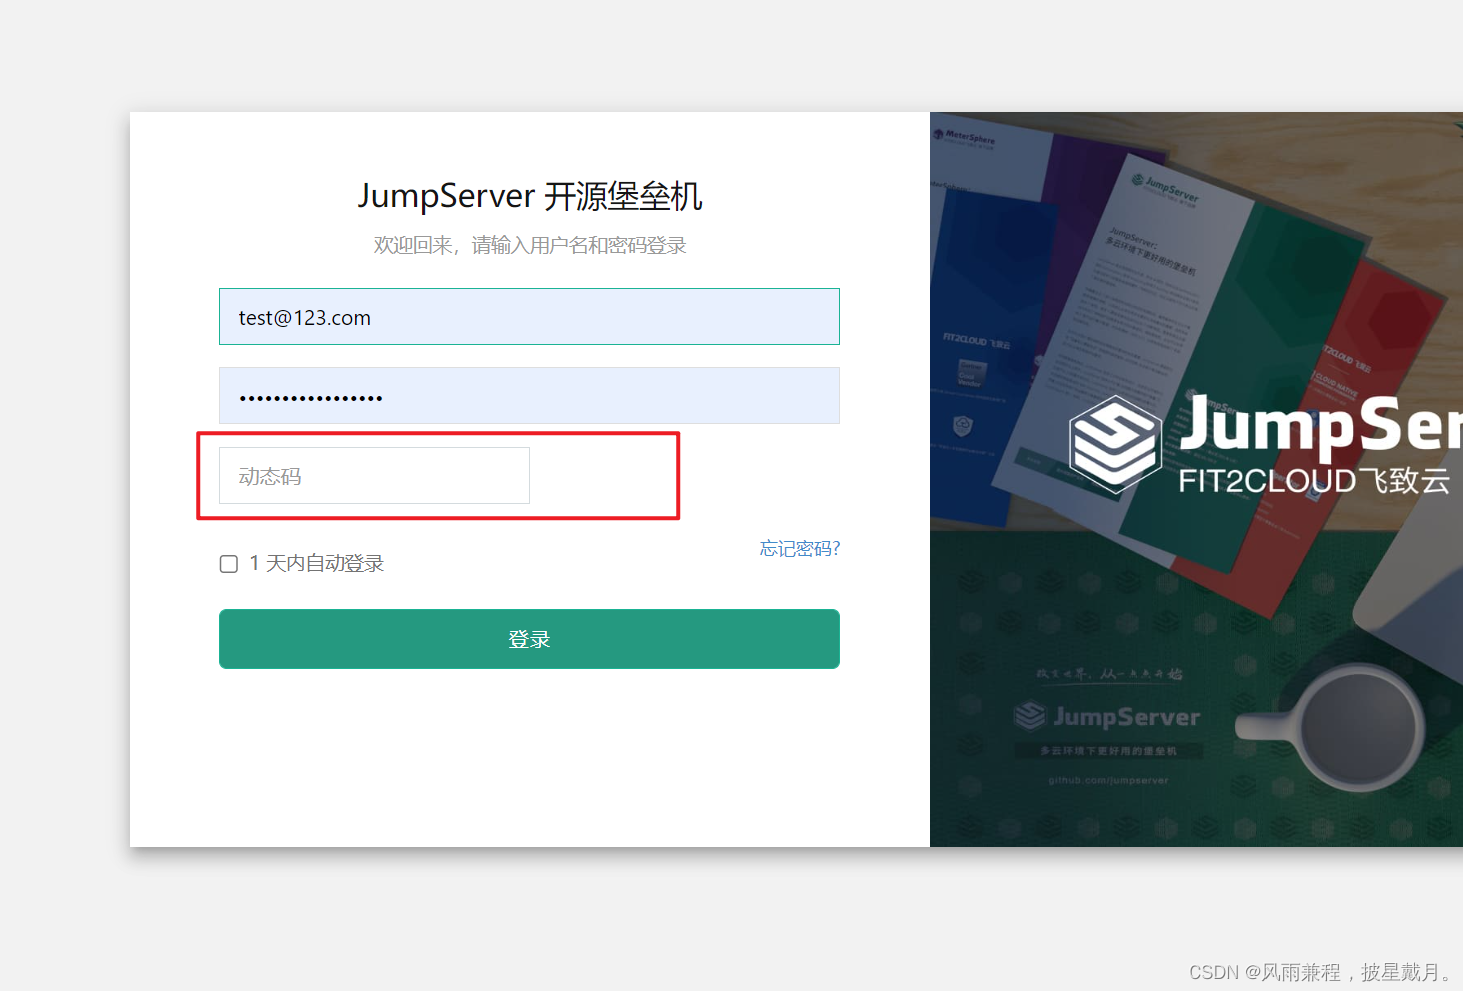The width and height of the screenshot is (1463, 991).
Task: Open the "忘记密码?" forgot password link
Action: pos(798,548)
